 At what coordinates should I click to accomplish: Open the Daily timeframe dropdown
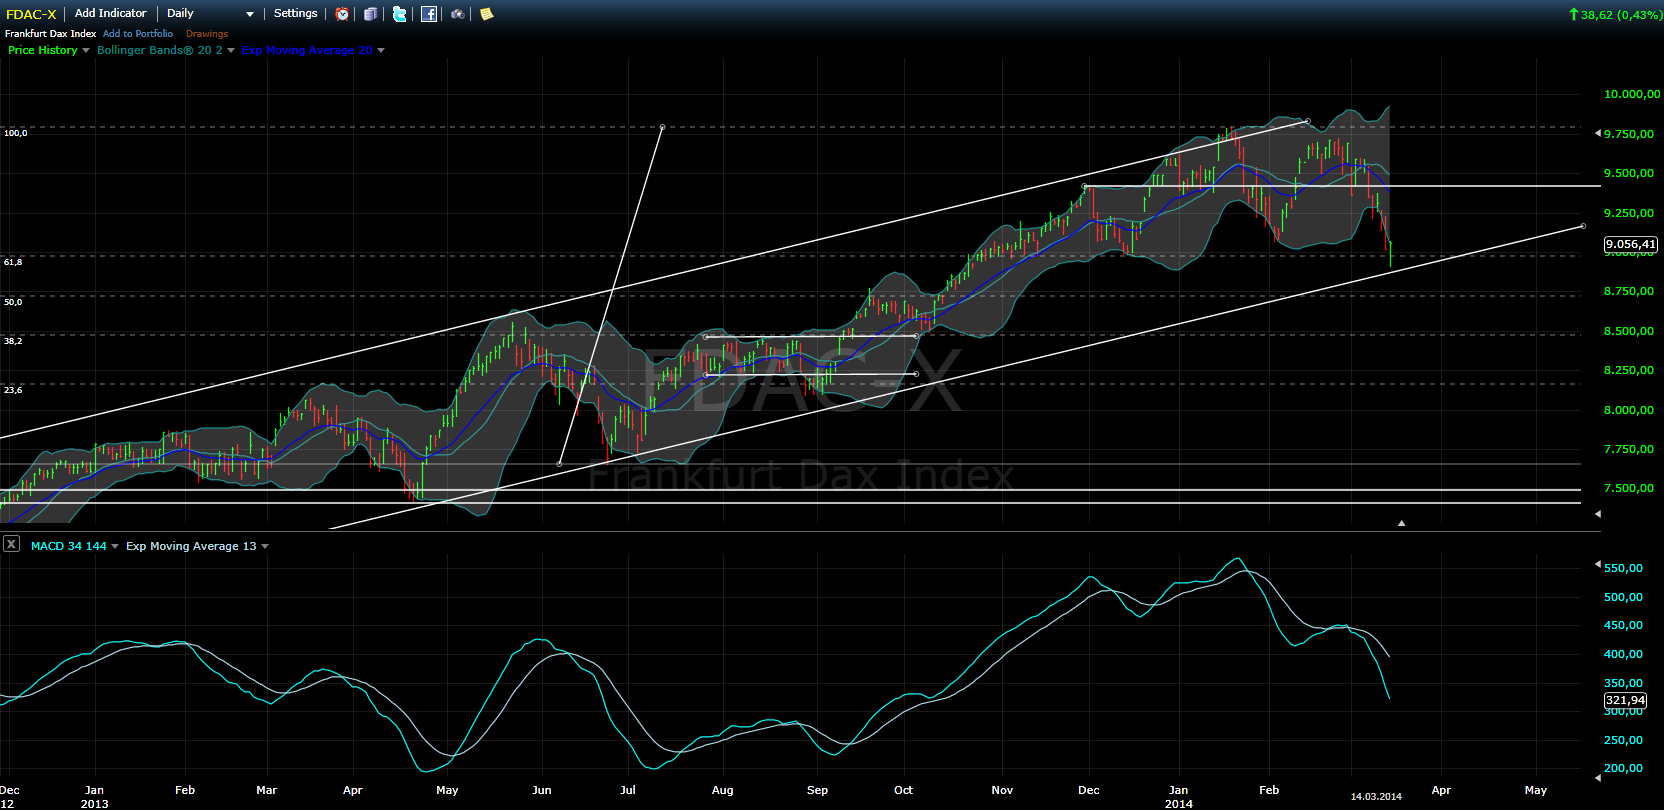point(210,14)
